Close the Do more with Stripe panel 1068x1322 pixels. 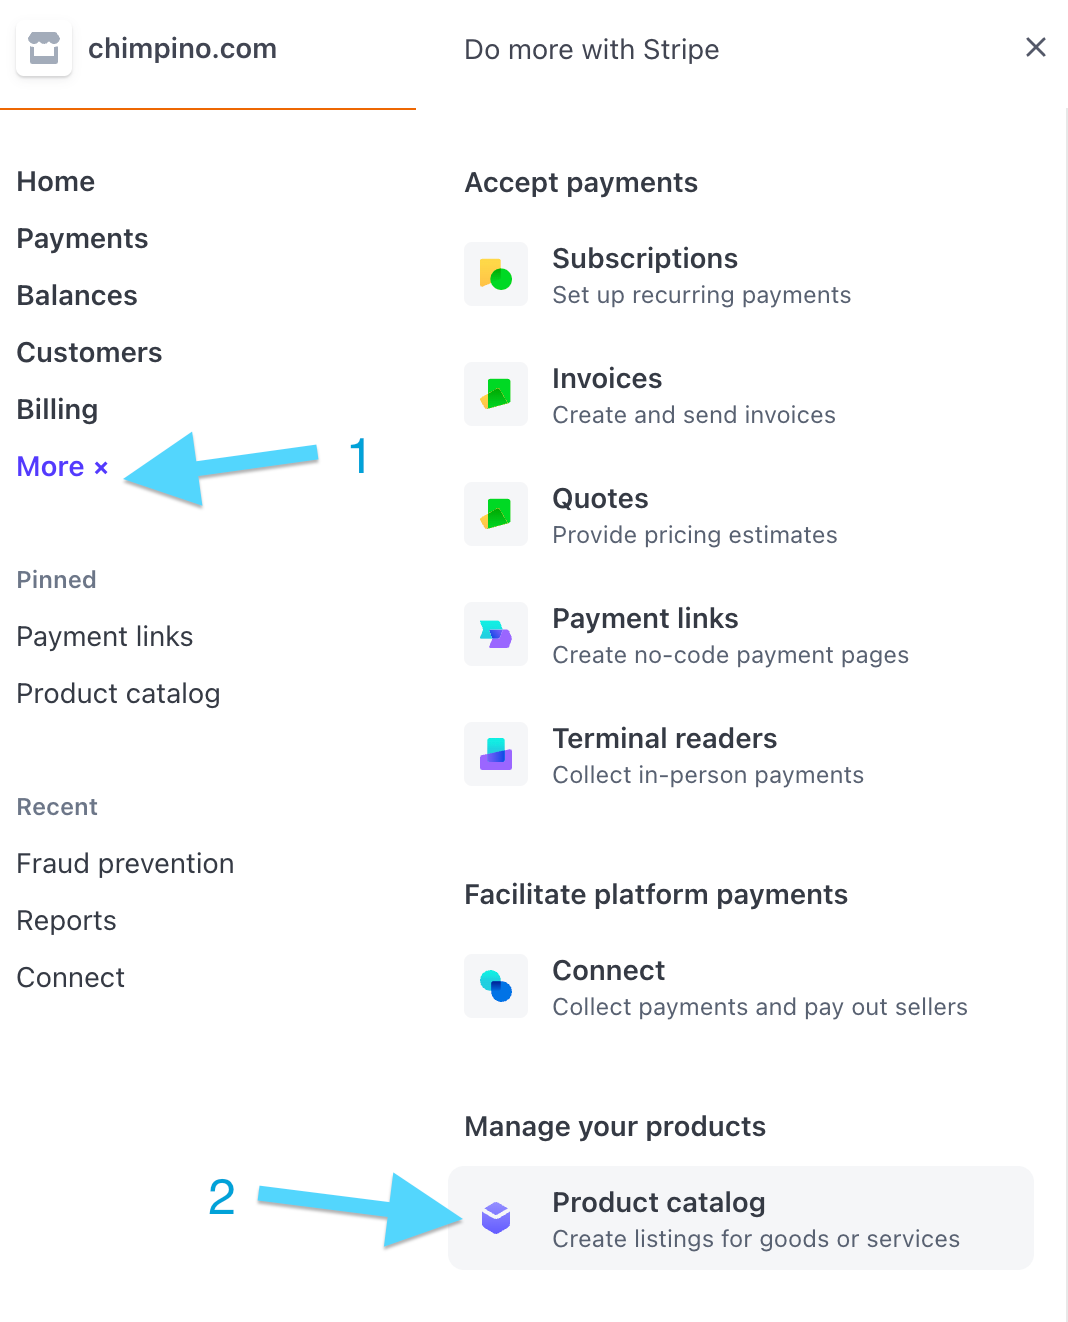1036,47
